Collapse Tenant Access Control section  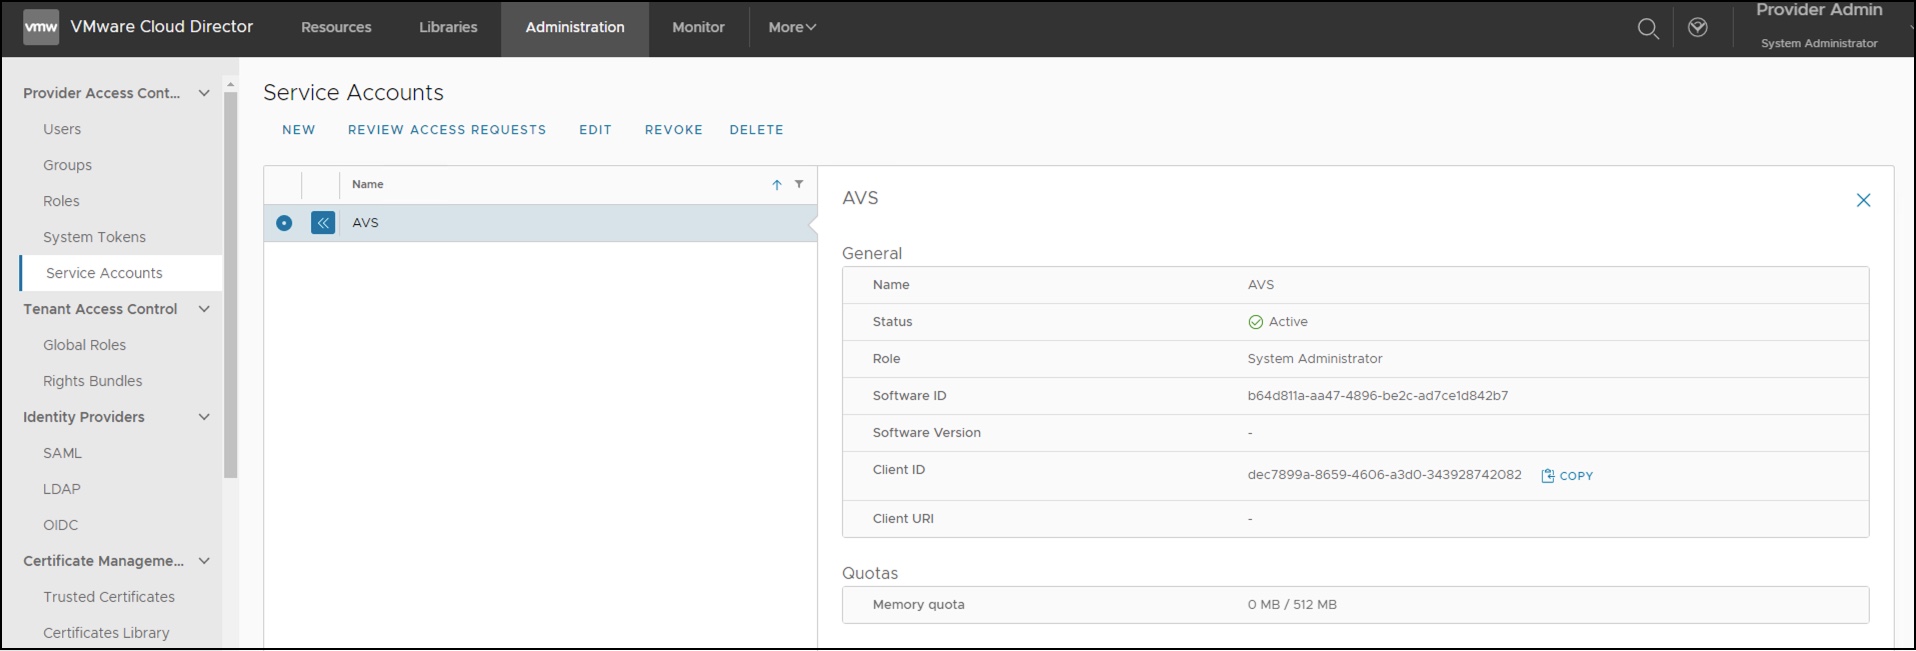204,309
